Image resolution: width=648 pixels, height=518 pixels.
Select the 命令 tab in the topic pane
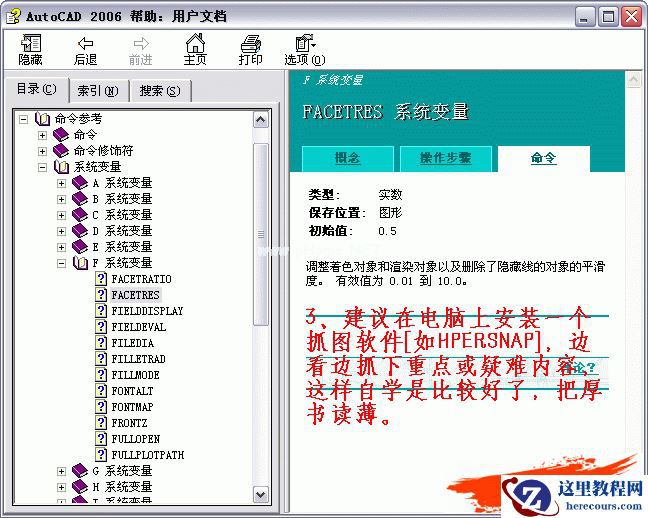[x=543, y=158]
